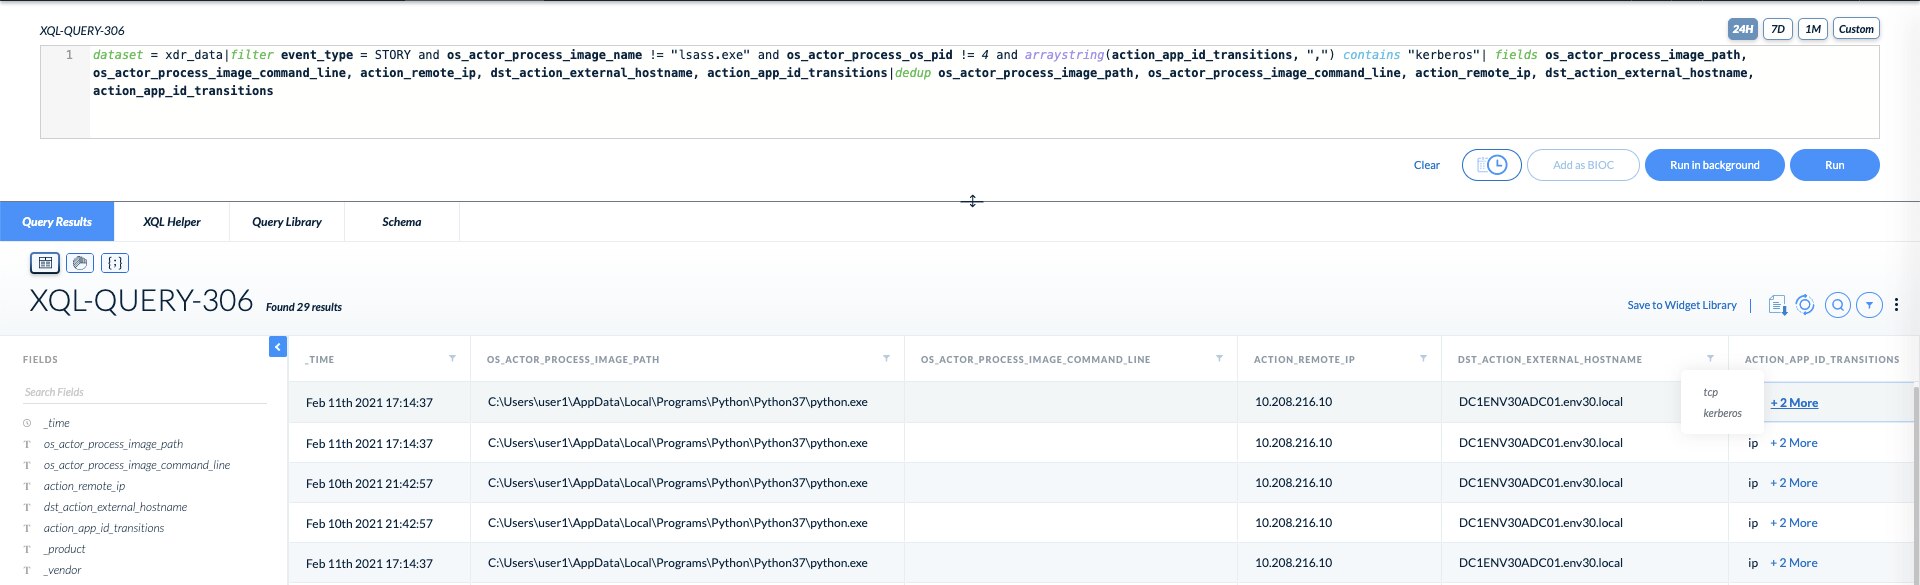Export results to file icon
Viewport: 1920px width, 585px height.
point(1777,305)
